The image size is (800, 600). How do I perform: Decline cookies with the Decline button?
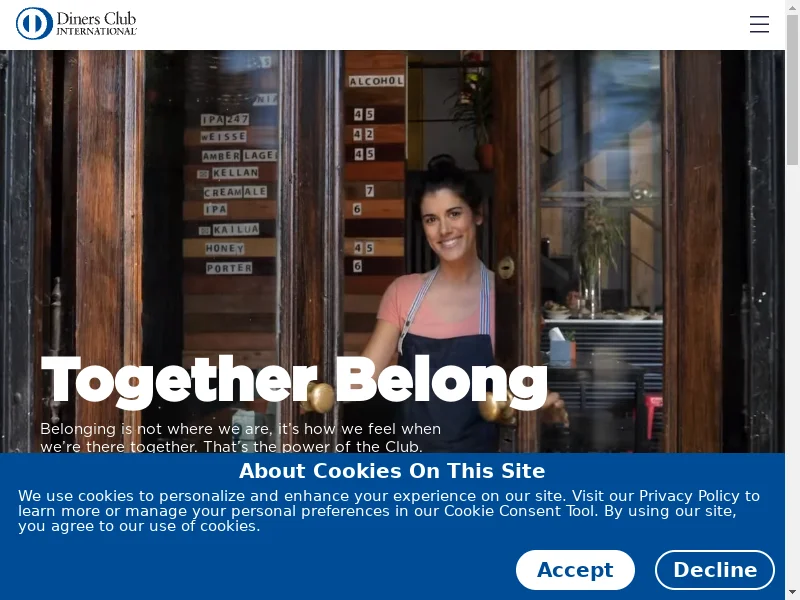(715, 570)
